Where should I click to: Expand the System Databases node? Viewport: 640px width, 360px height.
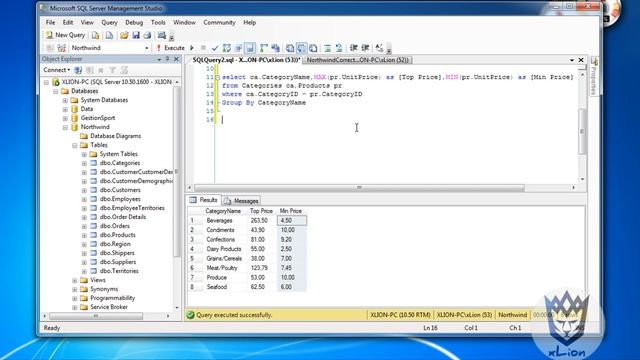(x=65, y=100)
